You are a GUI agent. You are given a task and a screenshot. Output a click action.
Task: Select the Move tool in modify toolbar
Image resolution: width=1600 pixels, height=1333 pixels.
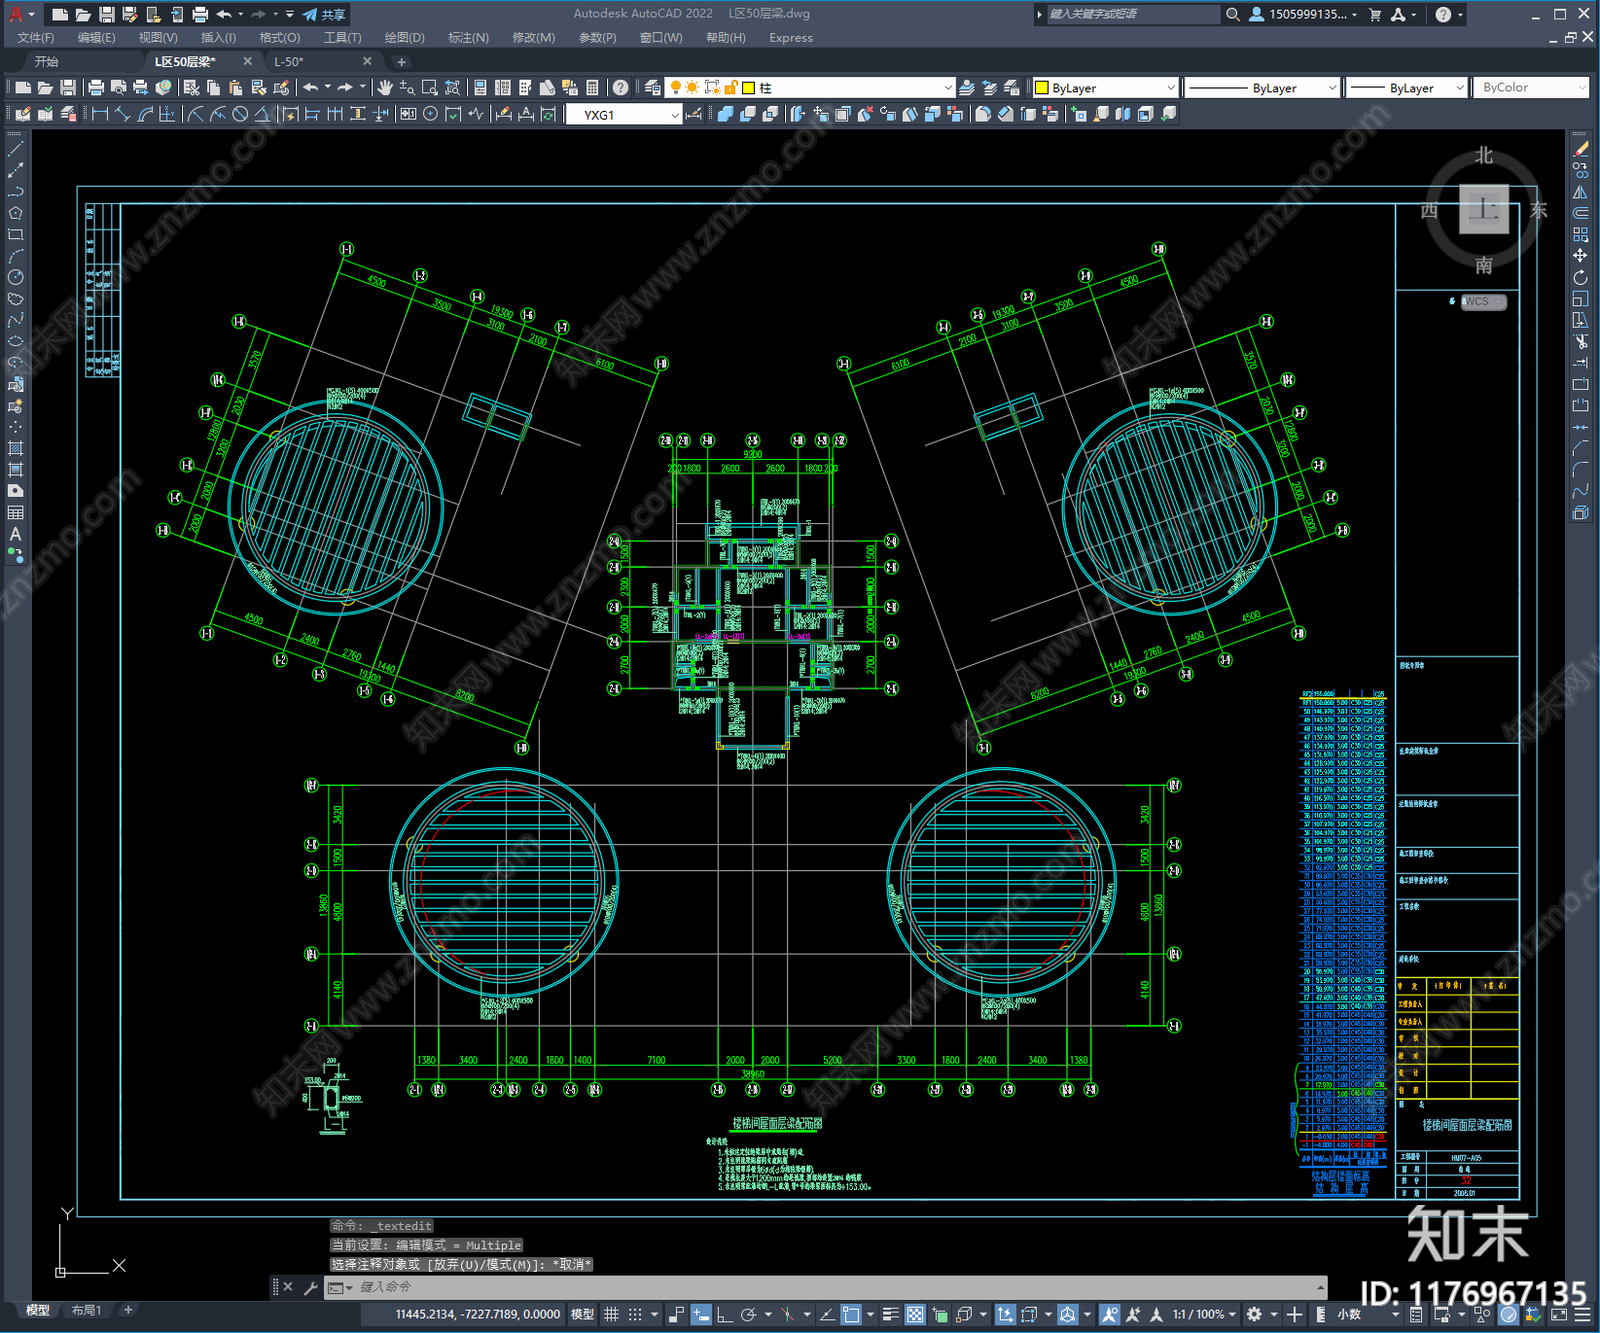coord(1580,256)
